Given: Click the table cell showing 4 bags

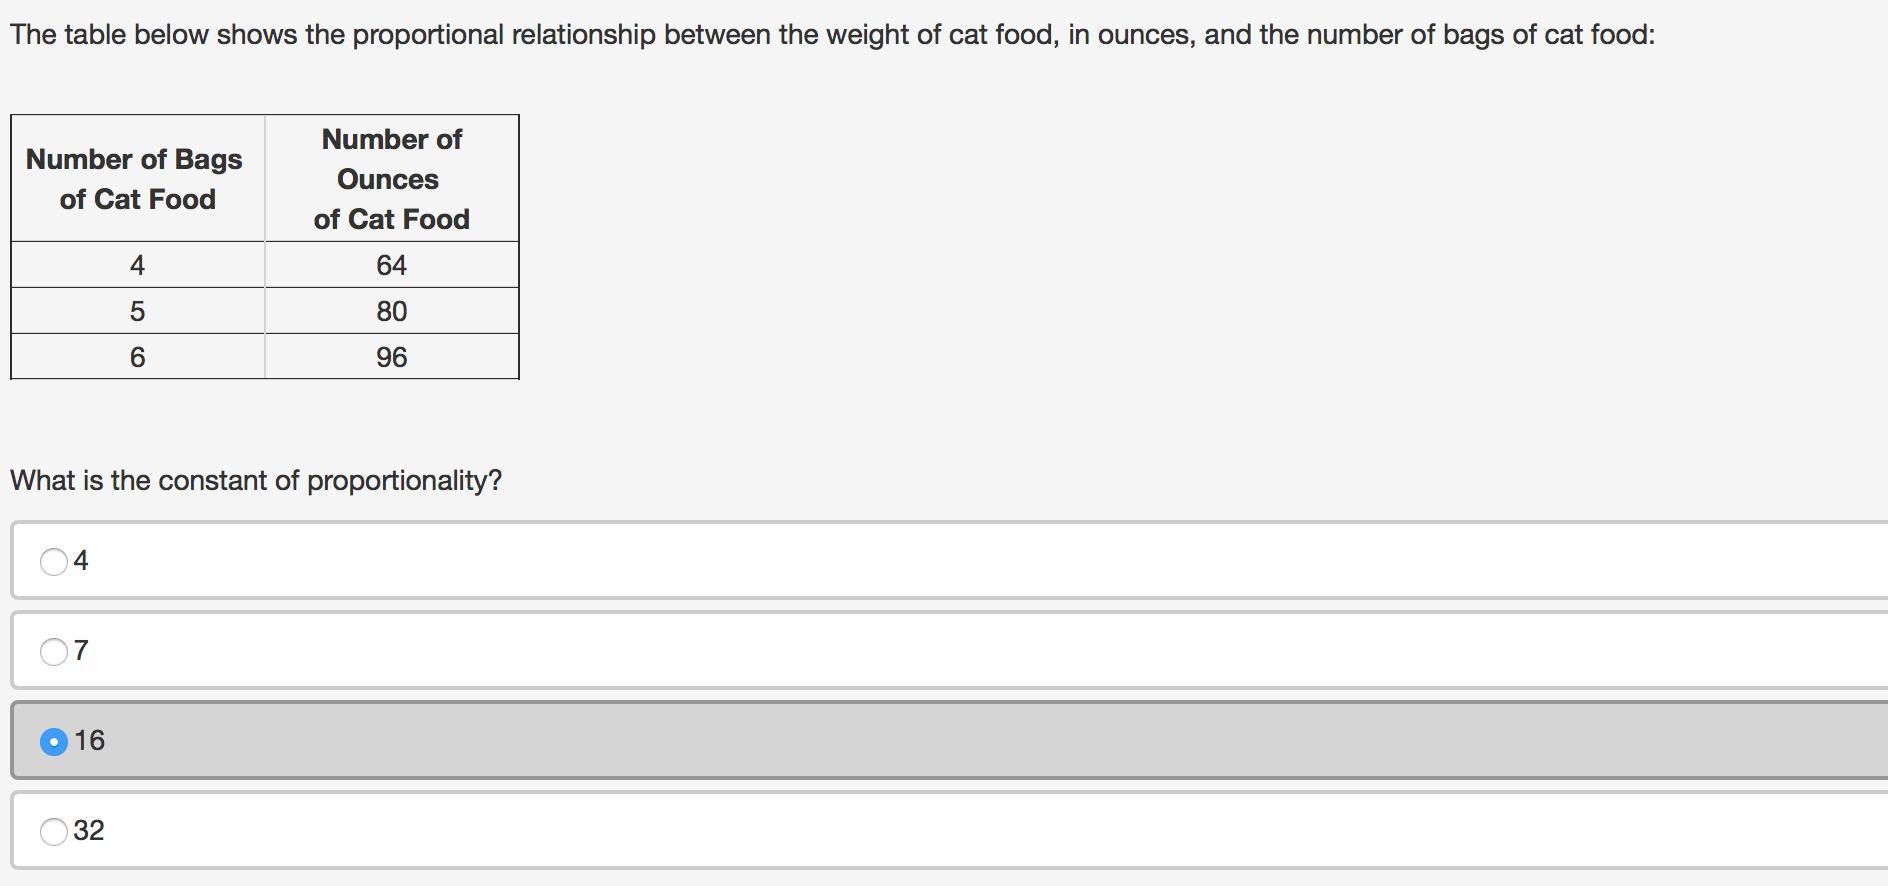Looking at the screenshot, I should (138, 265).
